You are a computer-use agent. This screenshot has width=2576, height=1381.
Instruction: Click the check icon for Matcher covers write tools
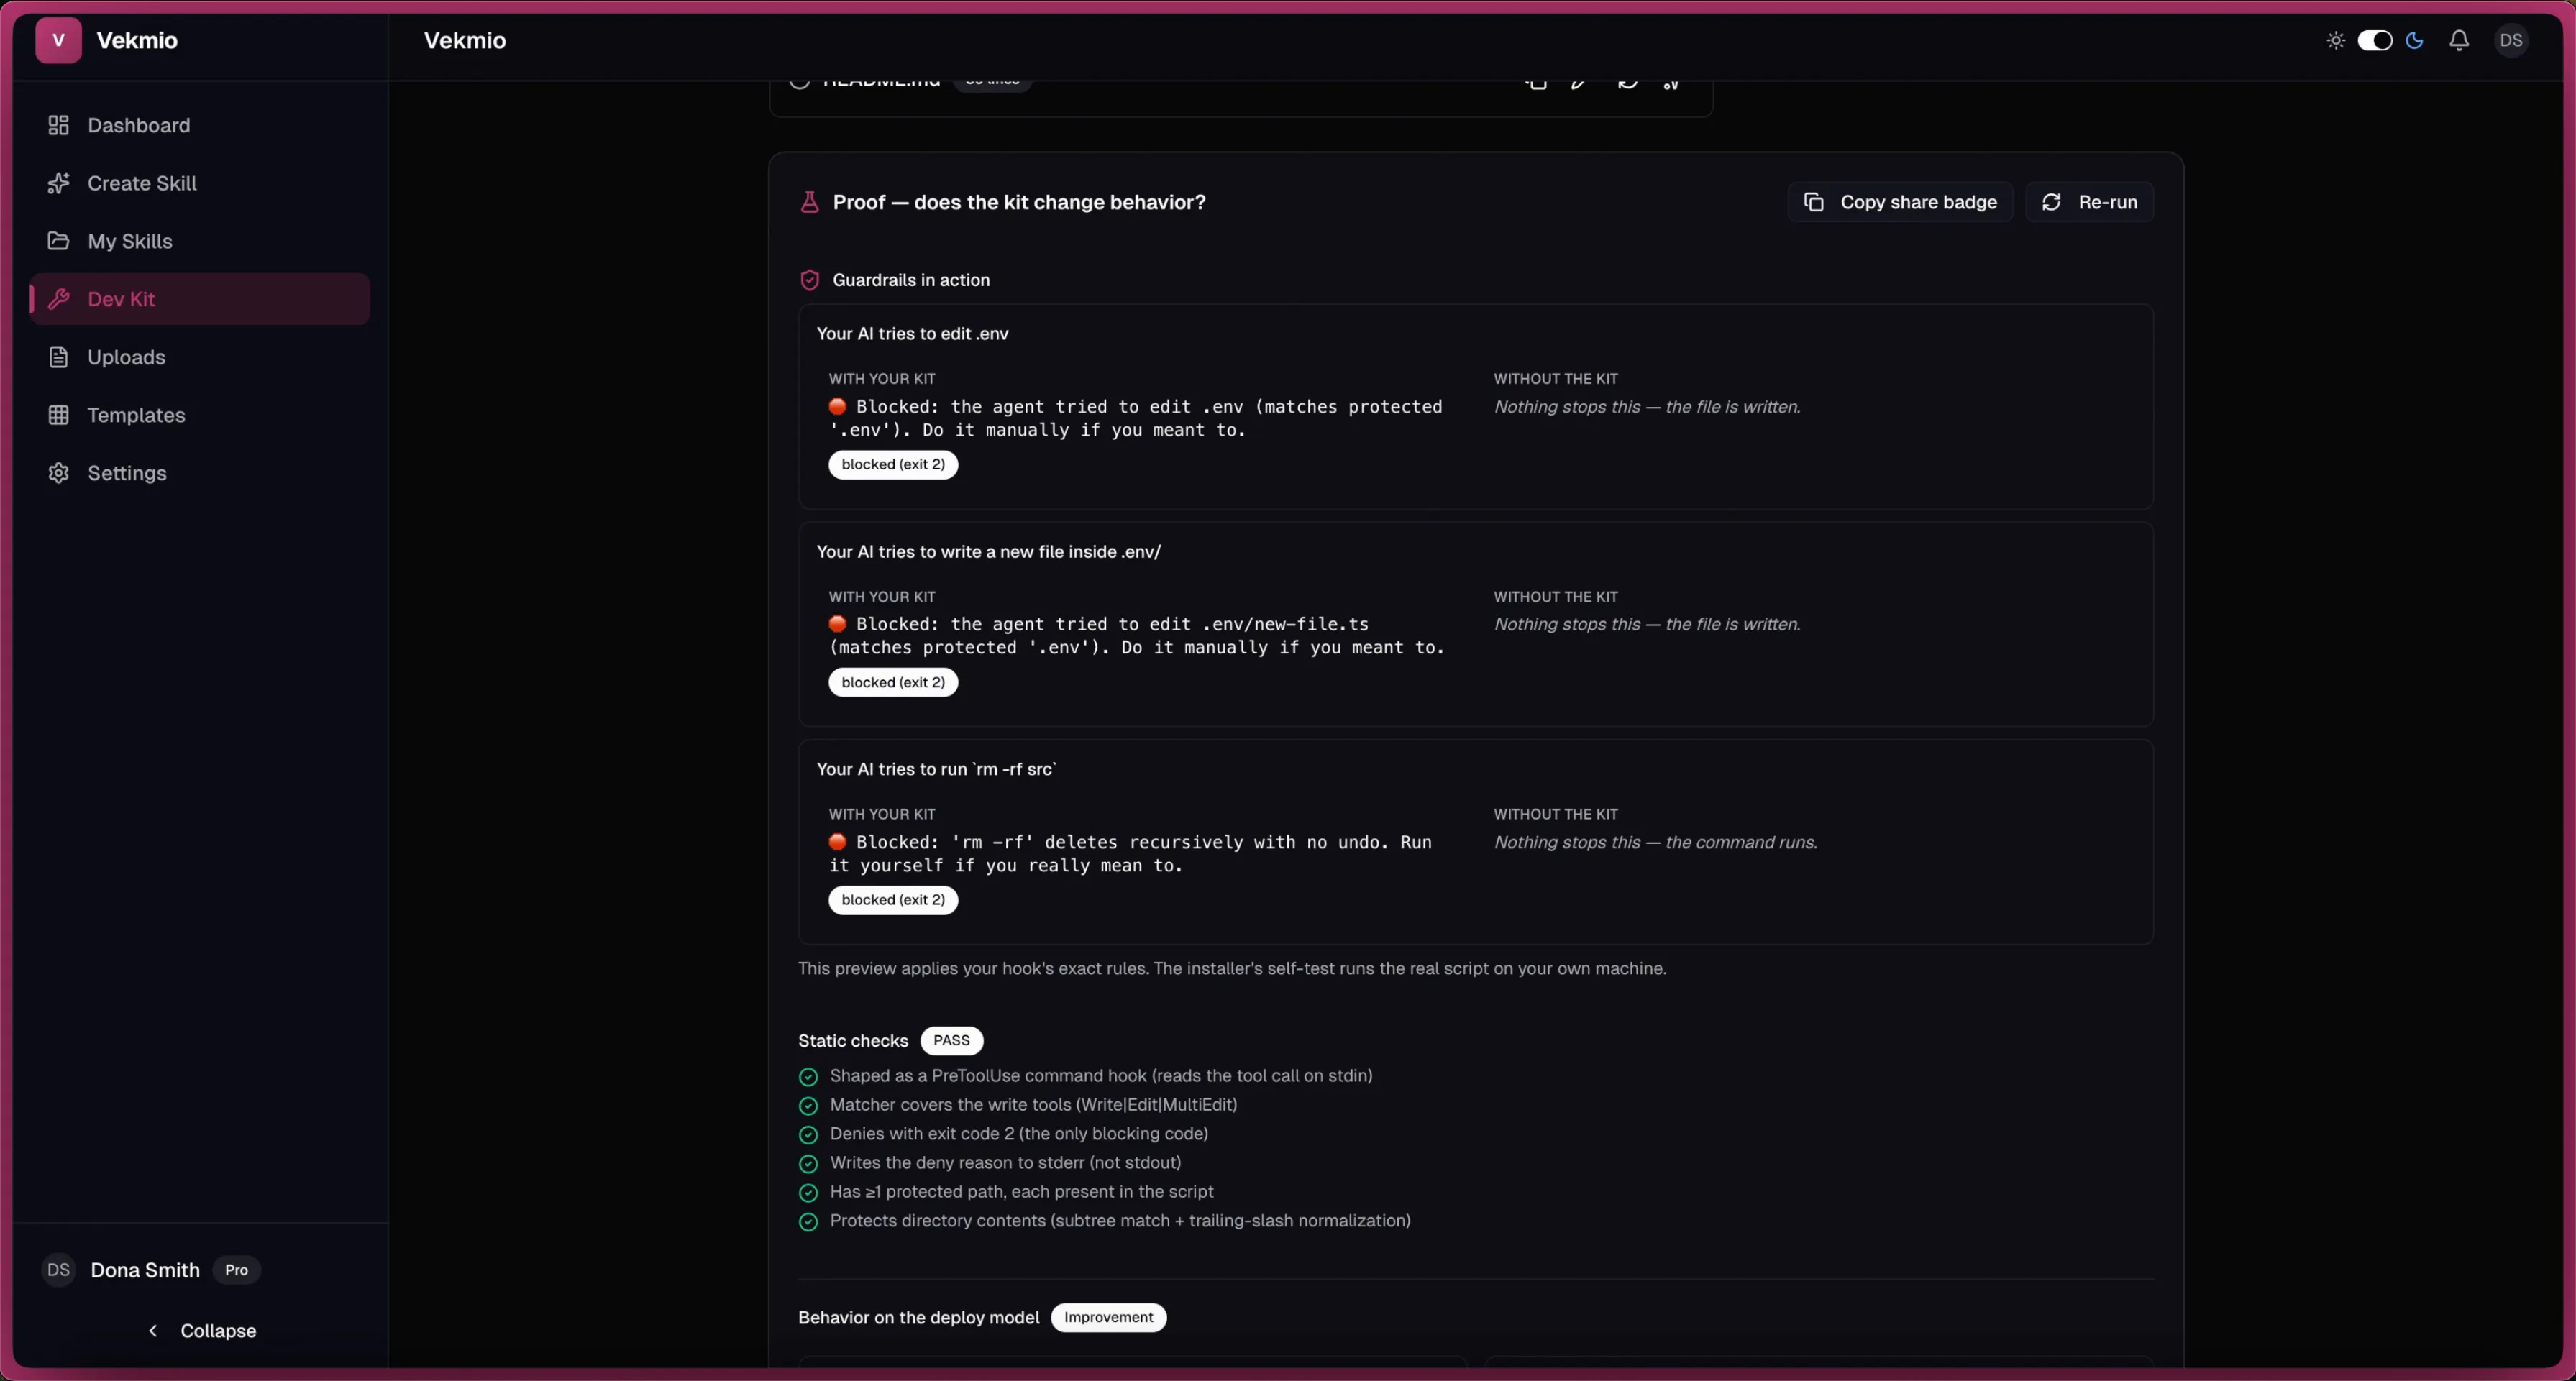[808, 1106]
